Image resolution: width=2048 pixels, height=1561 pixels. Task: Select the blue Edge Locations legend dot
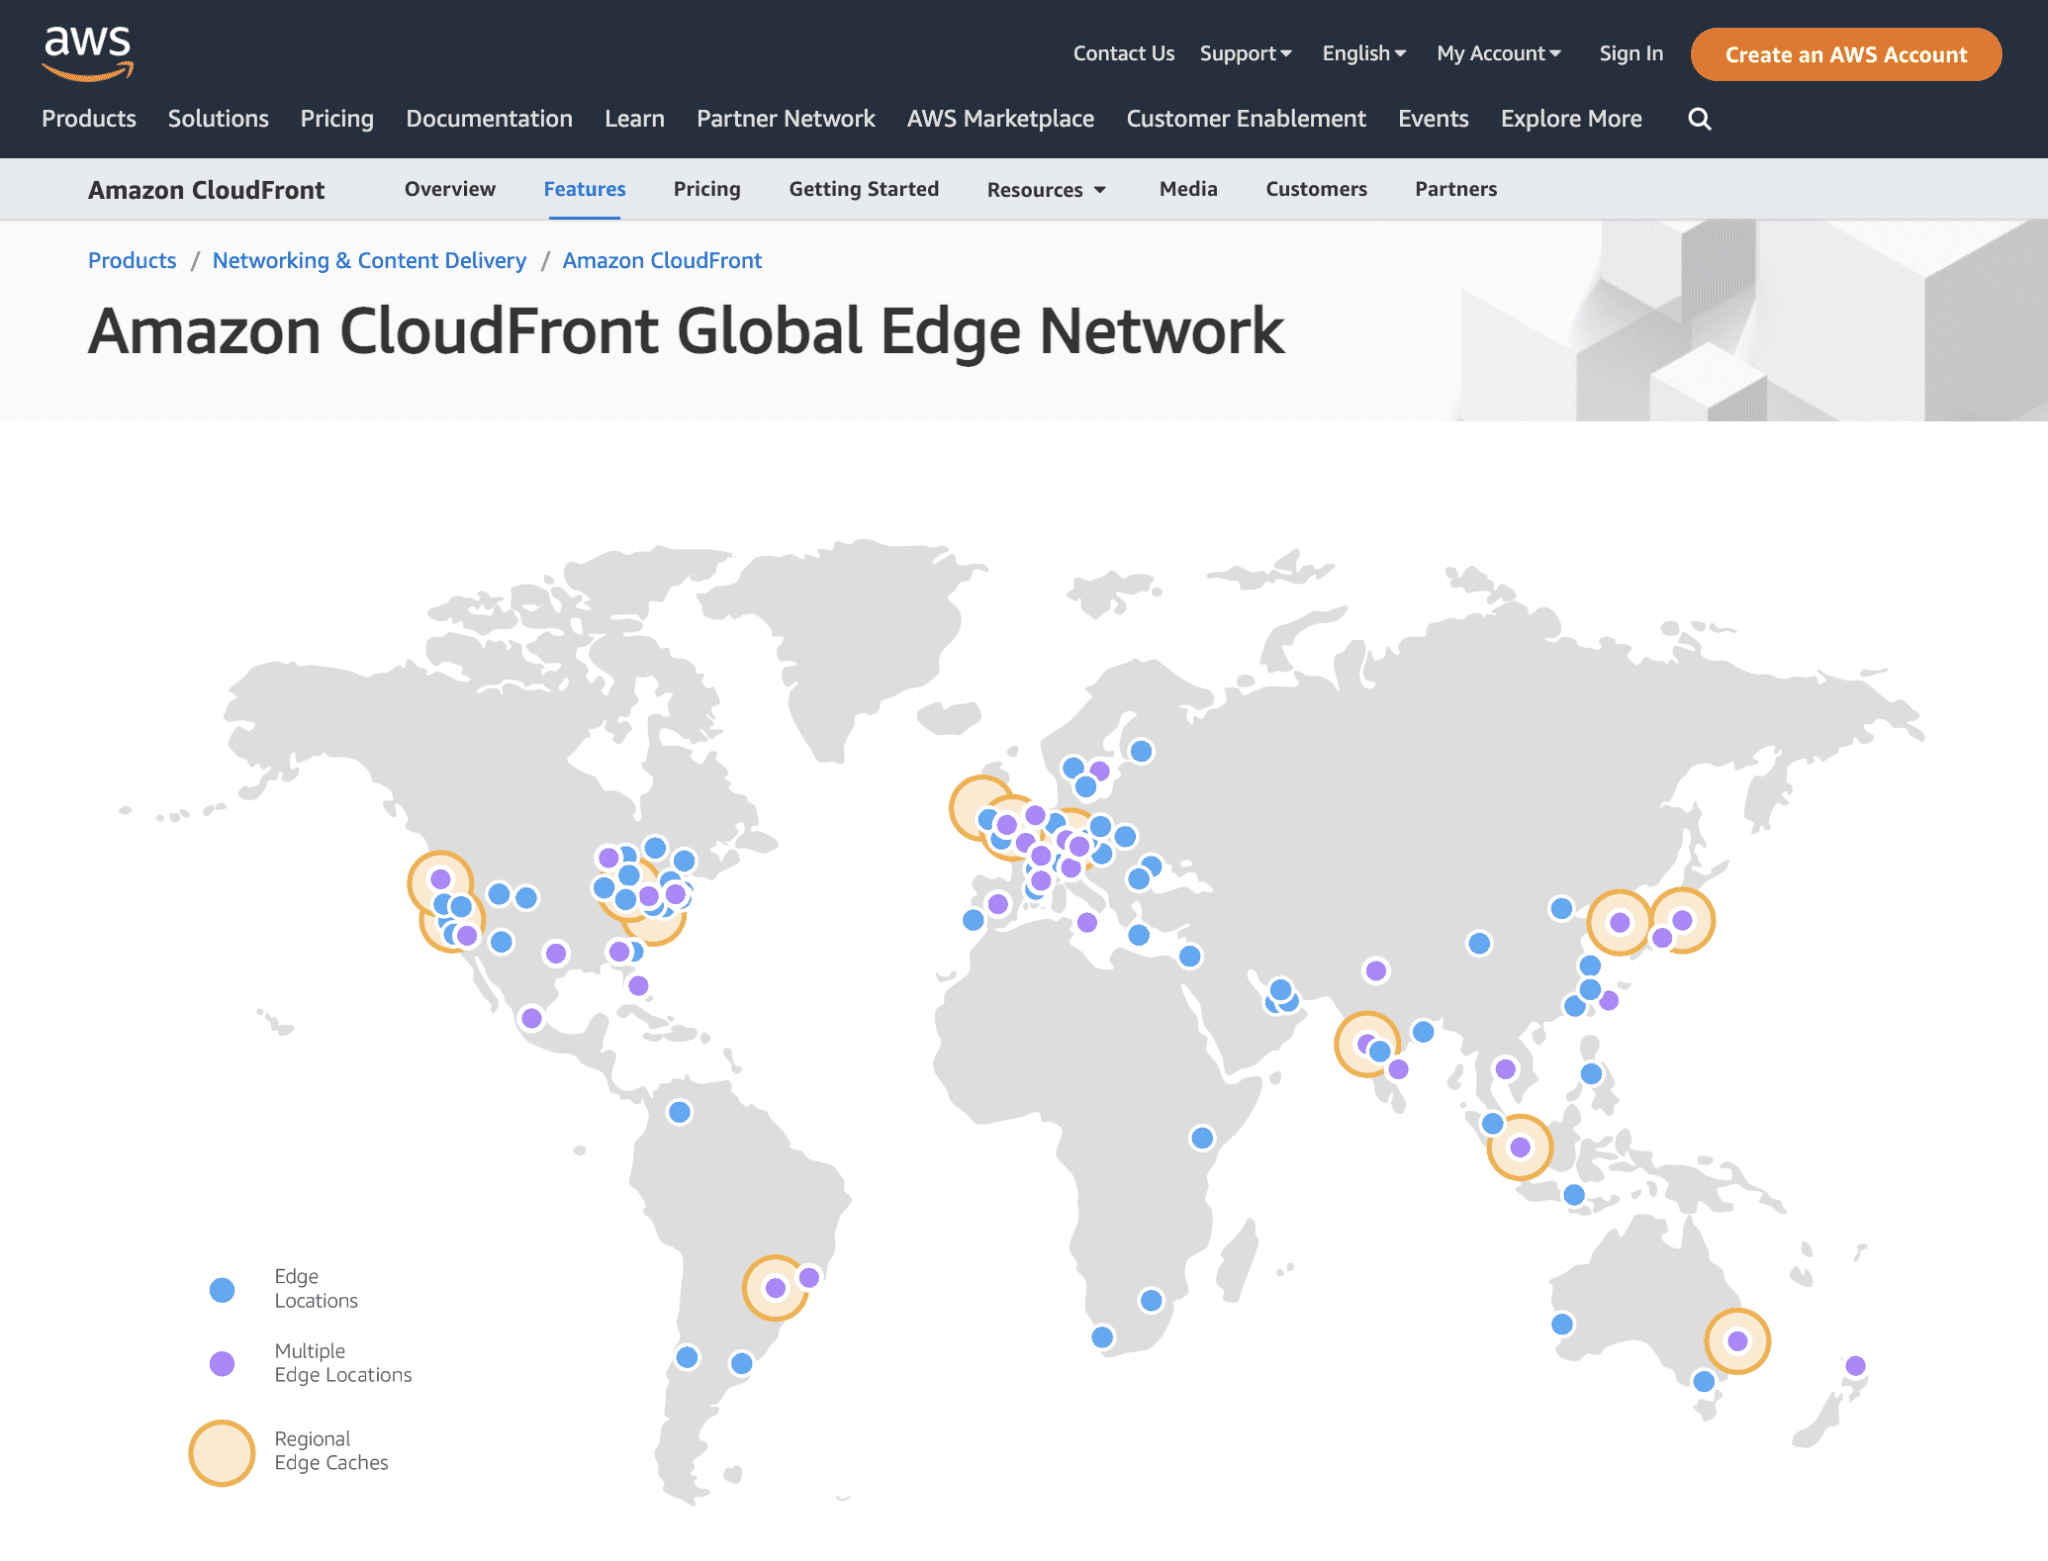tap(222, 1289)
